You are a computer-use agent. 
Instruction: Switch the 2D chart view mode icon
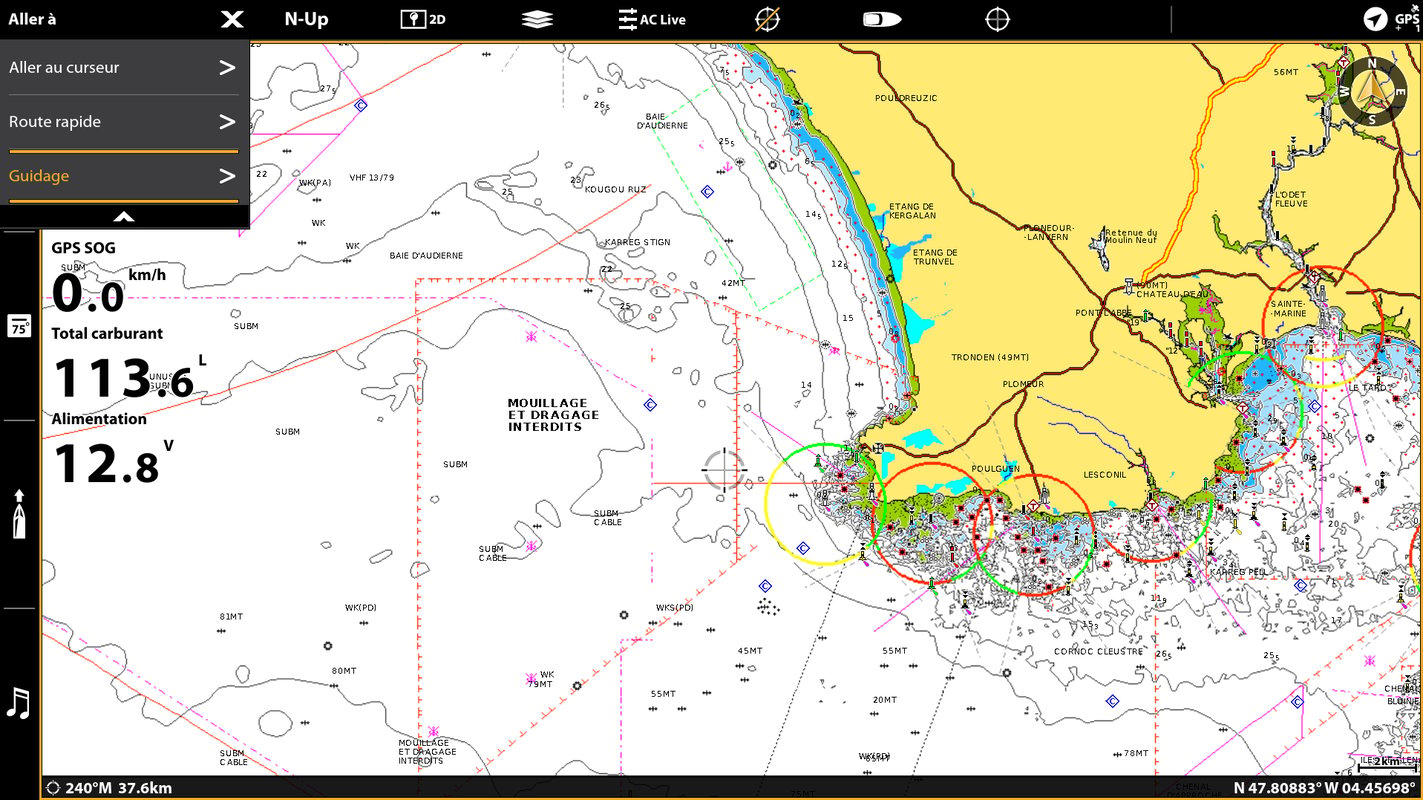pos(423,19)
